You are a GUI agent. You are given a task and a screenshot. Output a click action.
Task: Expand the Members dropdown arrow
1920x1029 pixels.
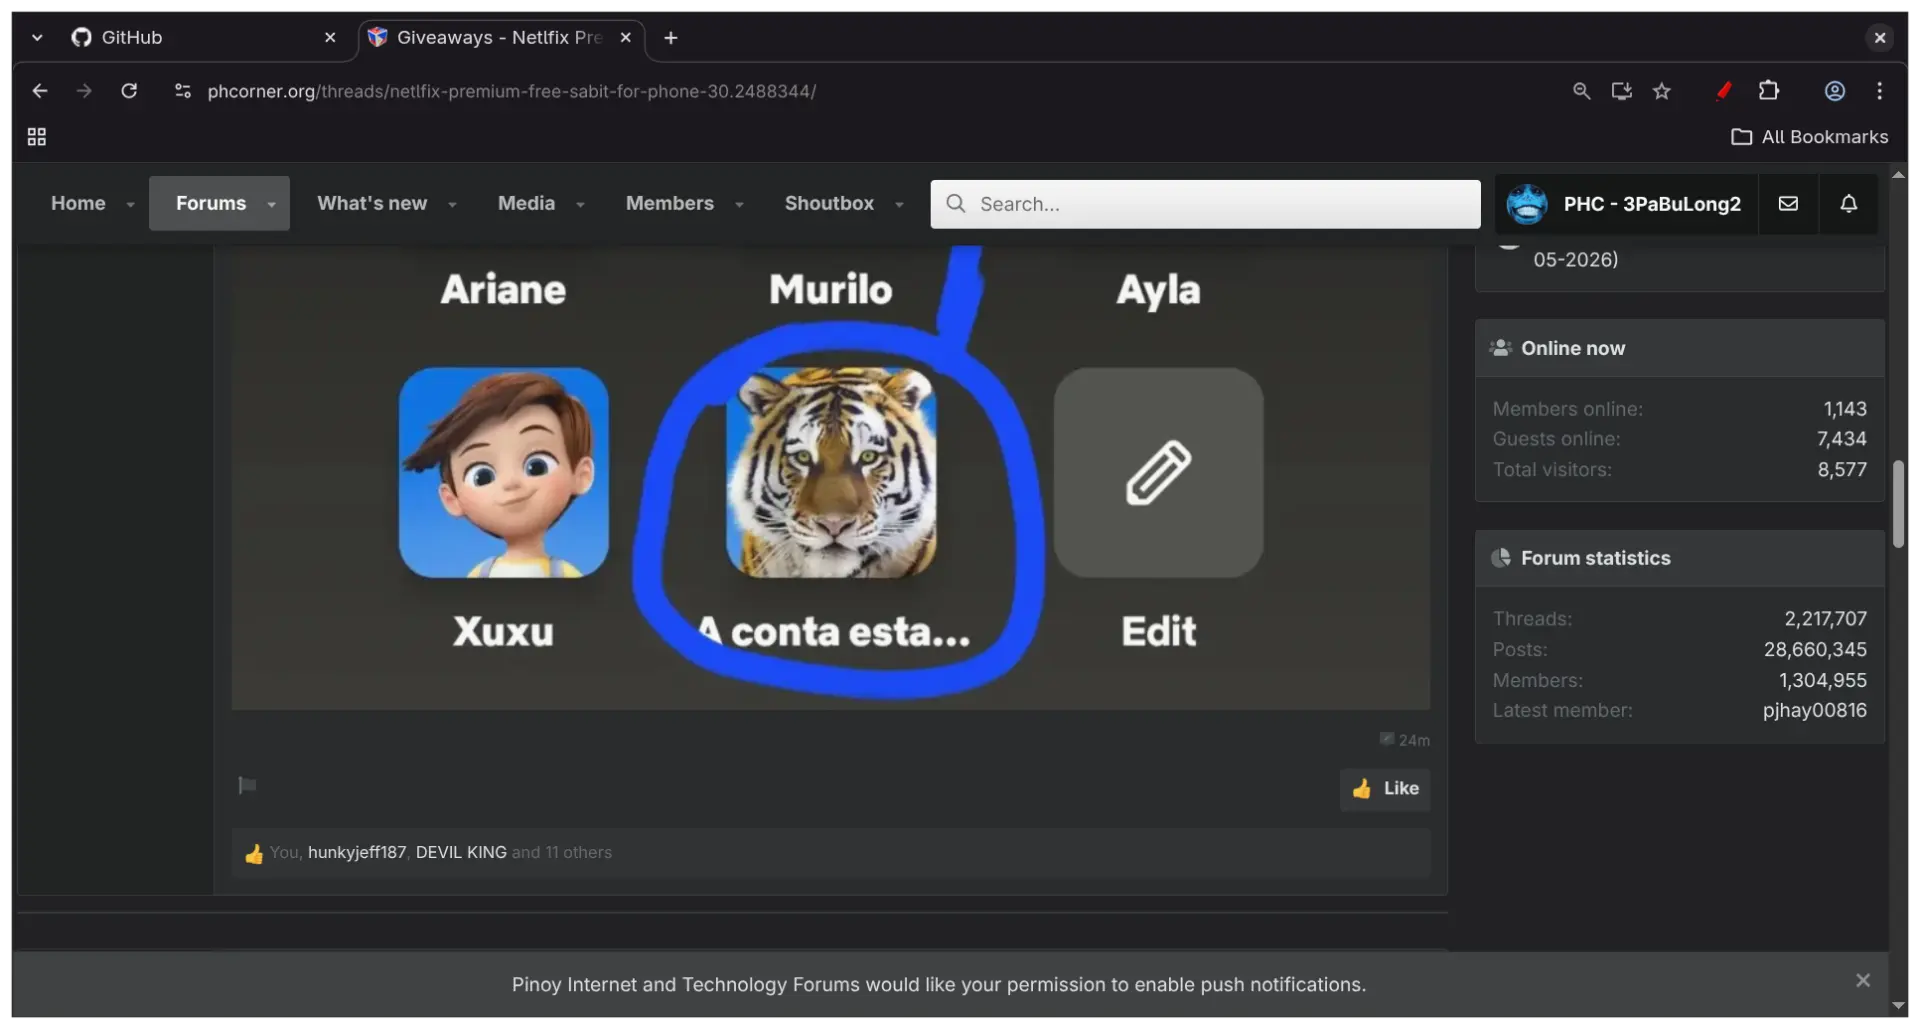739,204
